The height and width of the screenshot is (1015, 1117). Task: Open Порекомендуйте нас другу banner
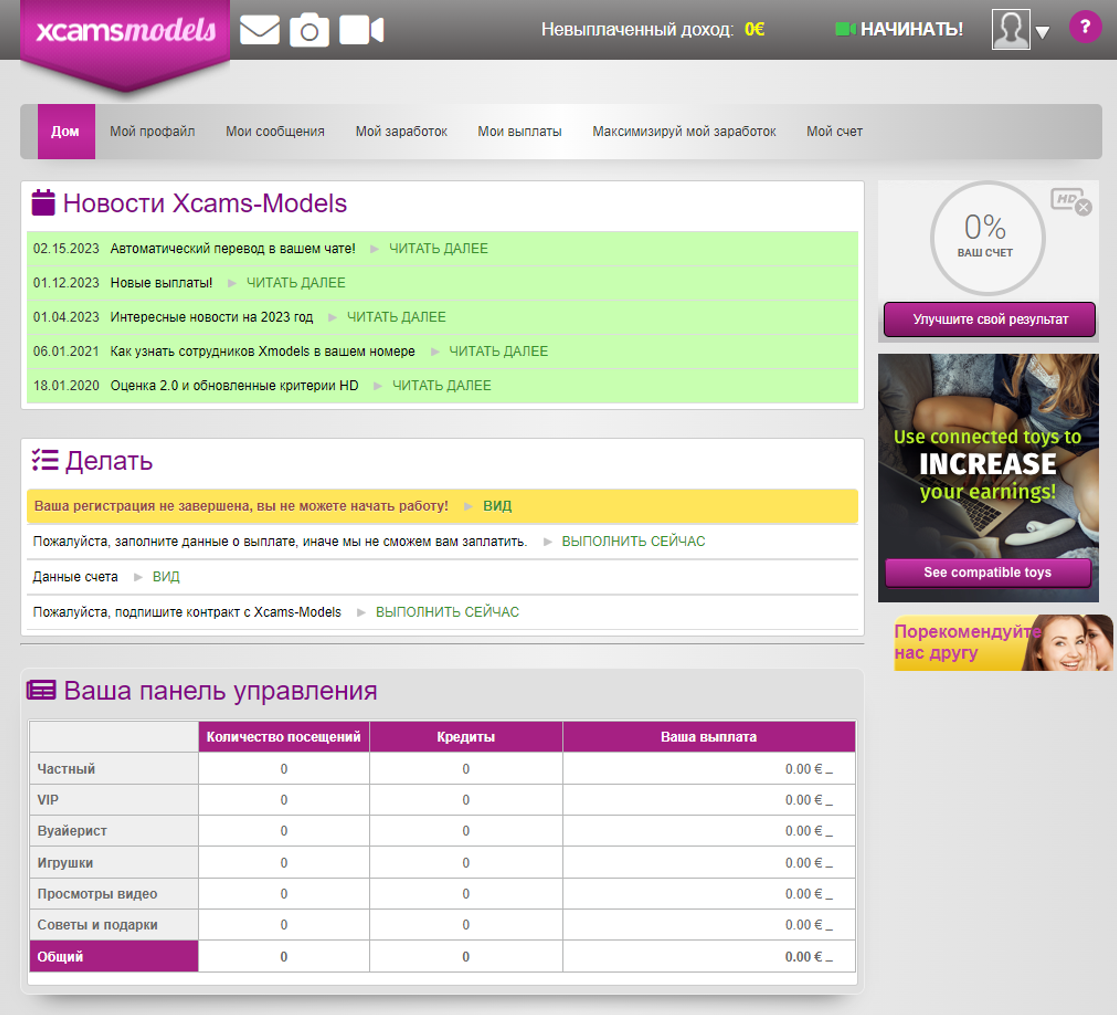[1003, 642]
